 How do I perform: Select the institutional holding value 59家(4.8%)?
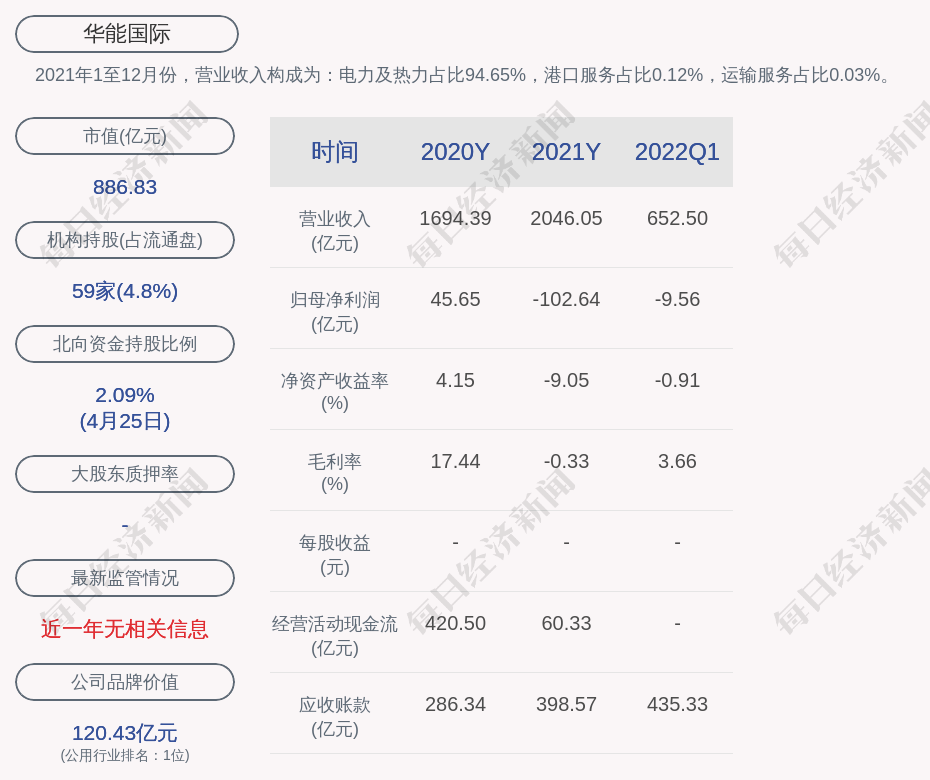click(125, 291)
